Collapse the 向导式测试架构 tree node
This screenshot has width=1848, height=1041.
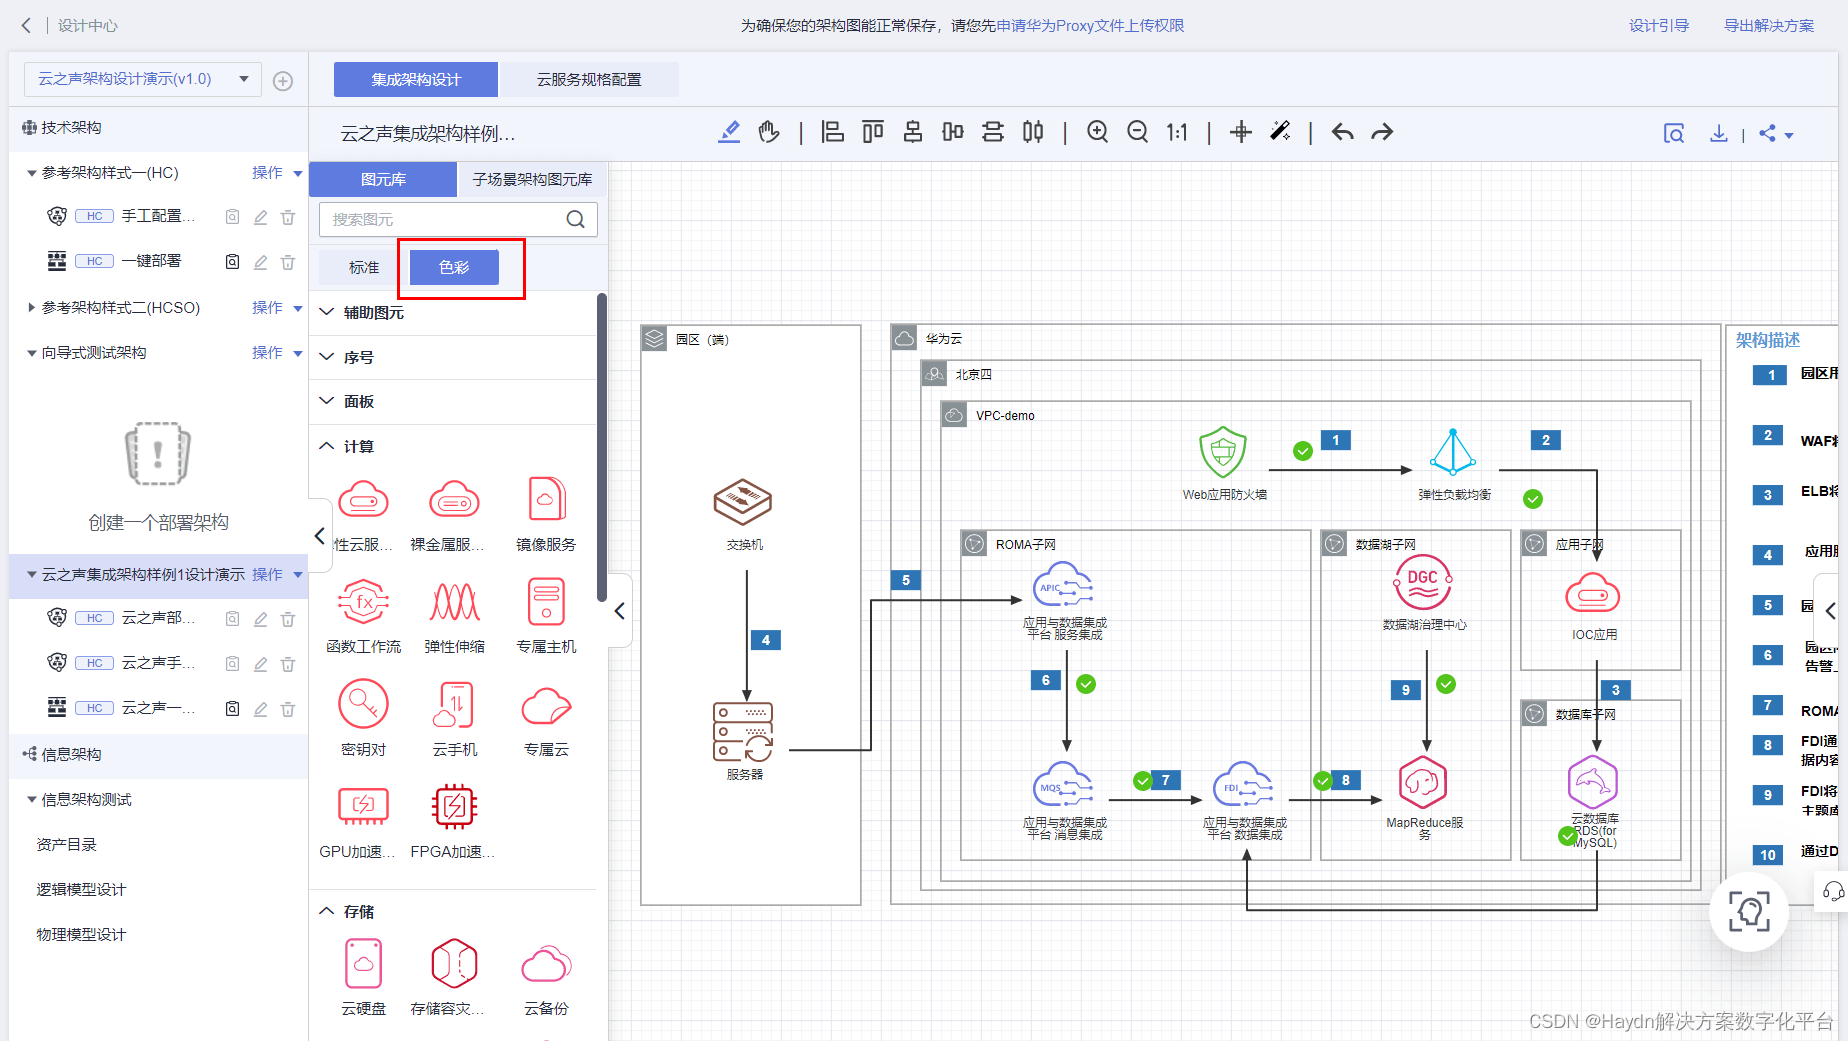tap(32, 353)
